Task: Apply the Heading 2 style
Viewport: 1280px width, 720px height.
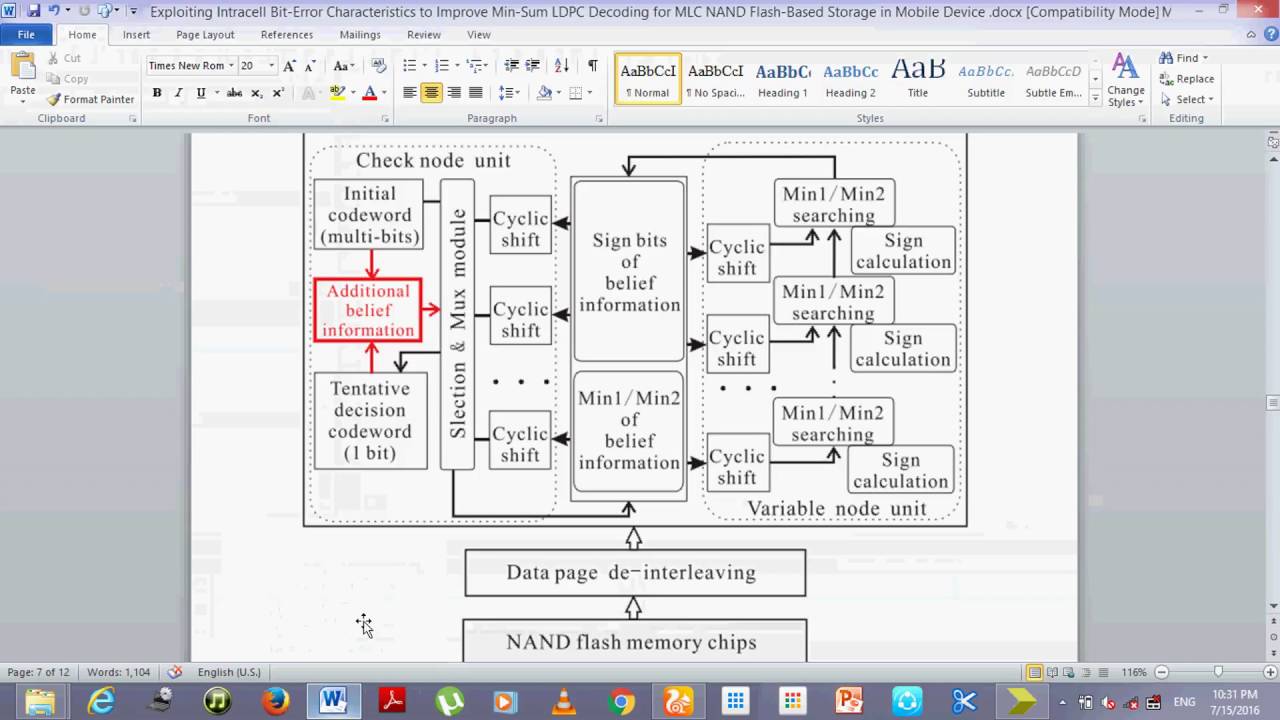Action: [851, 79]
